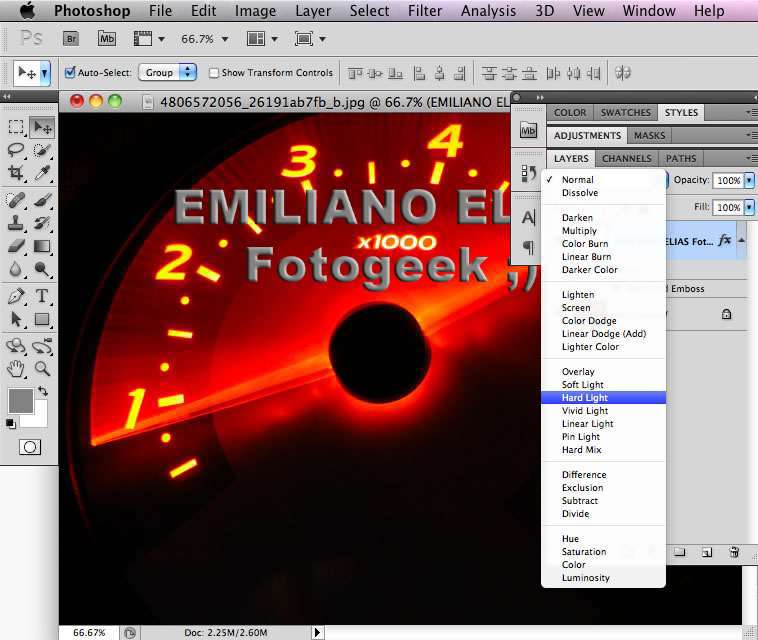The width and height of the screenshot is (758, 640).
Task: Open the 66.7% zoom level dropdown
Action: pos(225,39)
